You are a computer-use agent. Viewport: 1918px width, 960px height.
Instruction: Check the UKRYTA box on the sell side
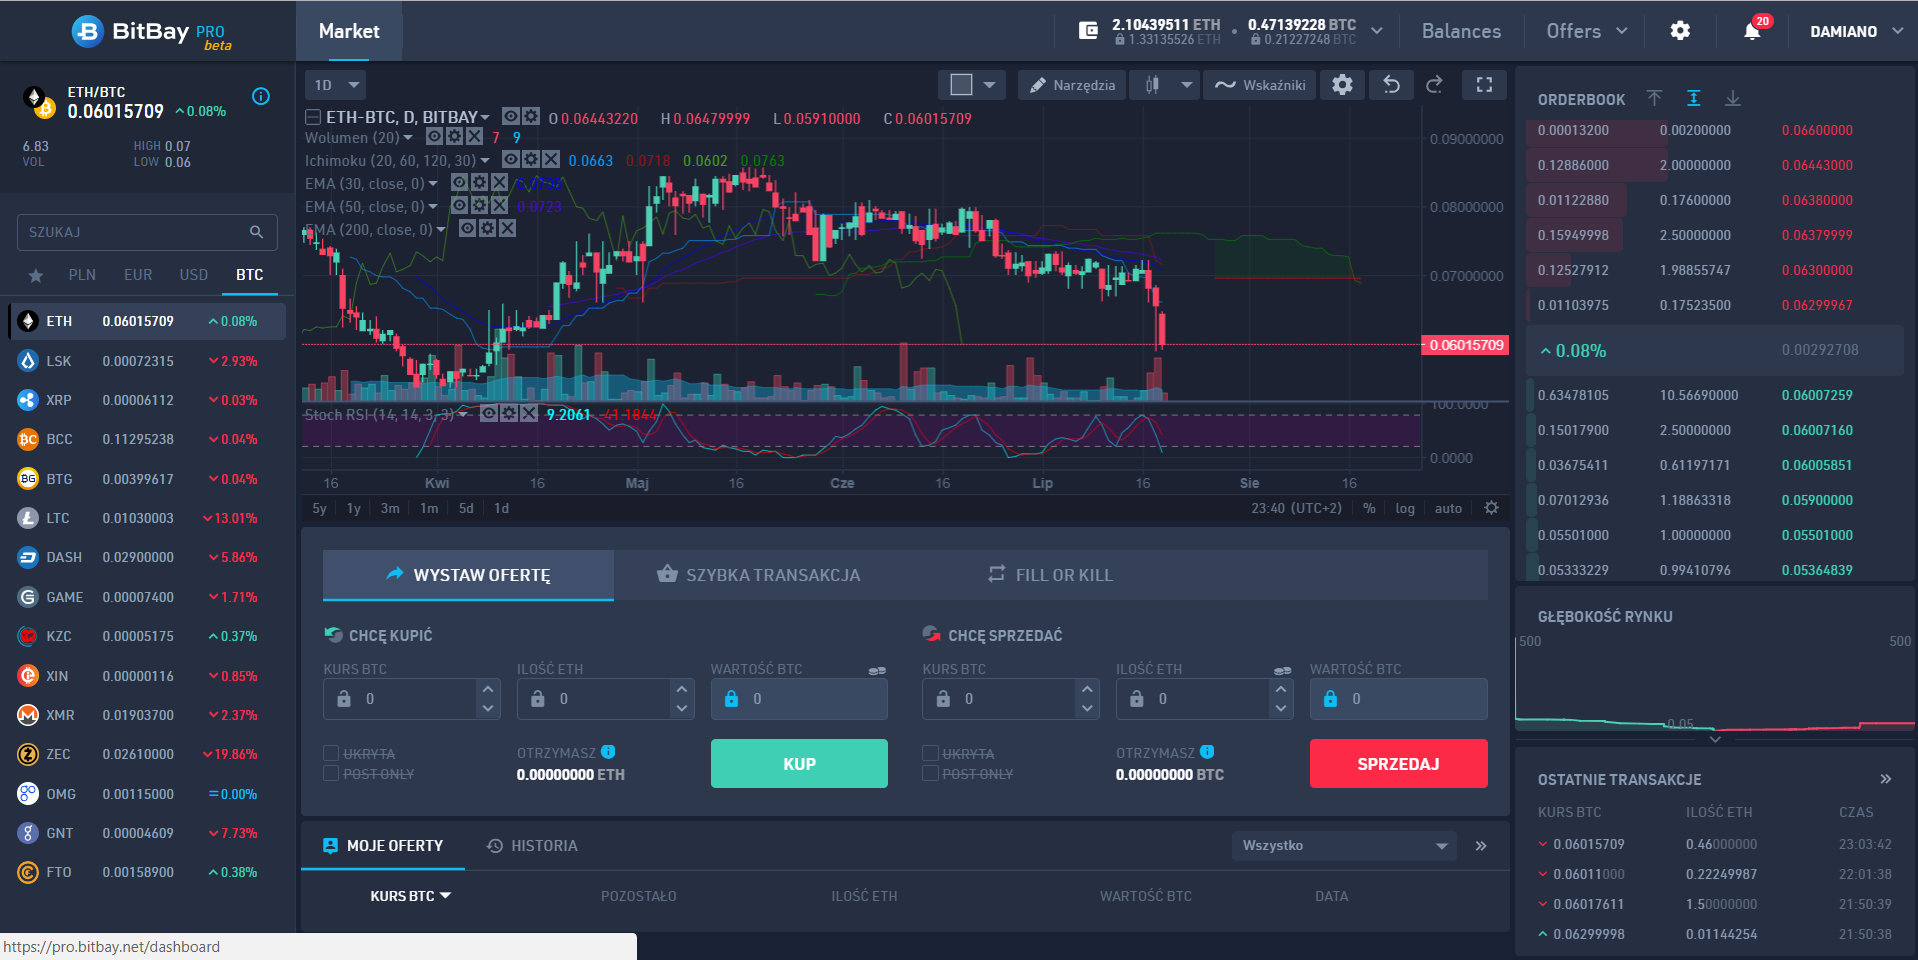coord(930,753)
